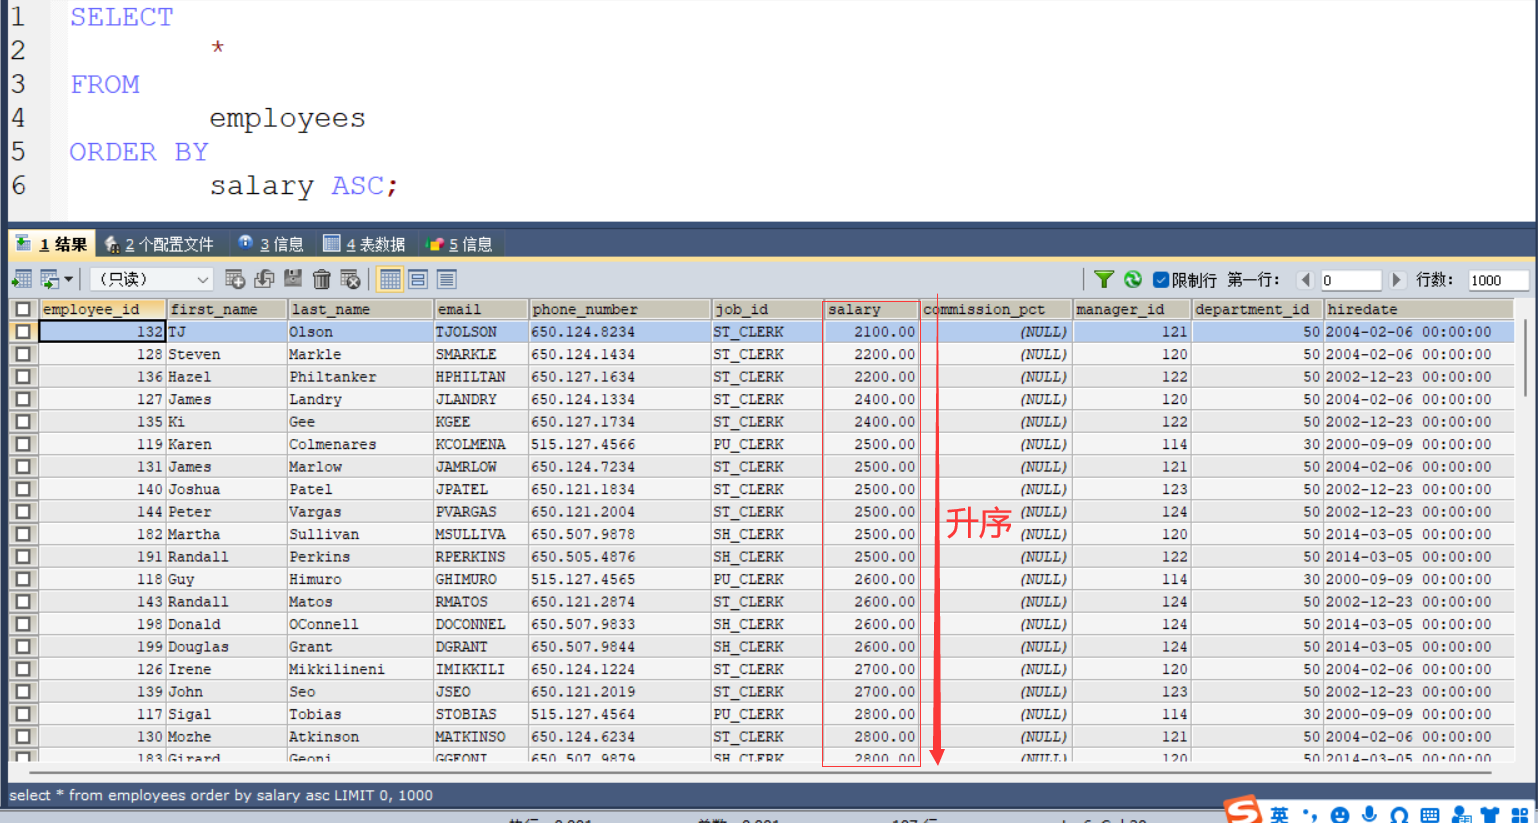The height and width of the screenshot is (823, 1538).
Task: Switch to grid view mode
Action: coord(390,279)
